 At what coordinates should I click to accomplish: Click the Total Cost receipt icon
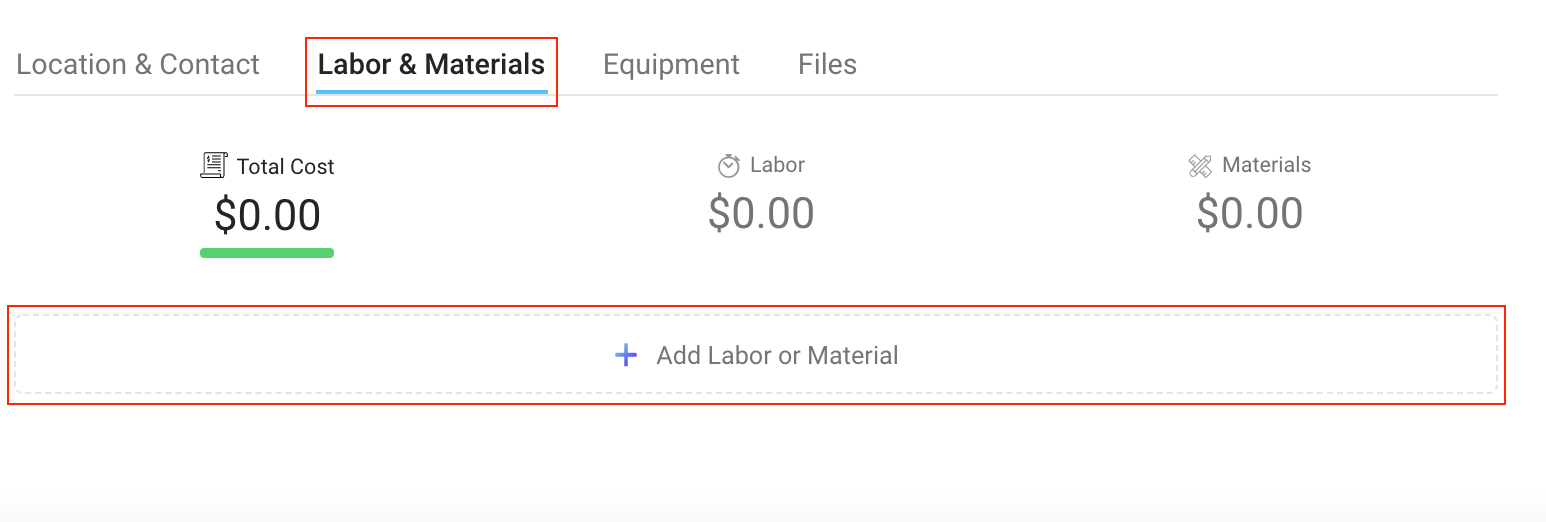coord(214,166)
